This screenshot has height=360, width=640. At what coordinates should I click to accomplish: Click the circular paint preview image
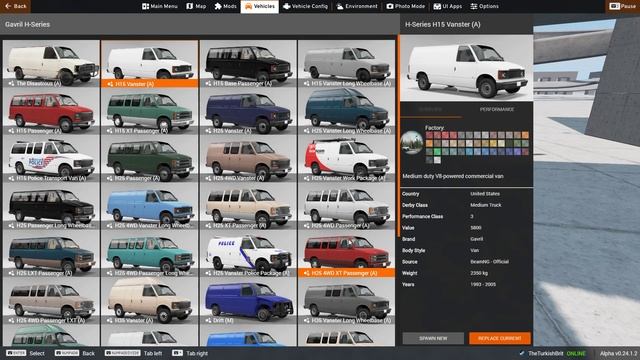[412, 142]
